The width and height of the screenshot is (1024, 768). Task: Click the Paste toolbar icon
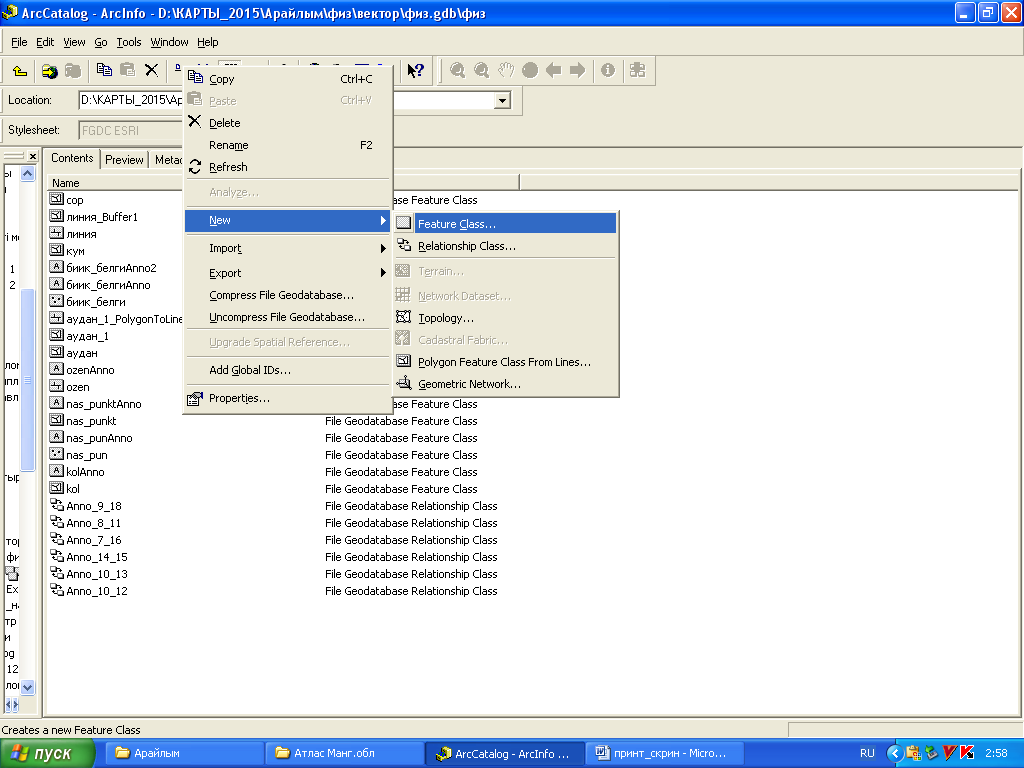pos(127,70)
